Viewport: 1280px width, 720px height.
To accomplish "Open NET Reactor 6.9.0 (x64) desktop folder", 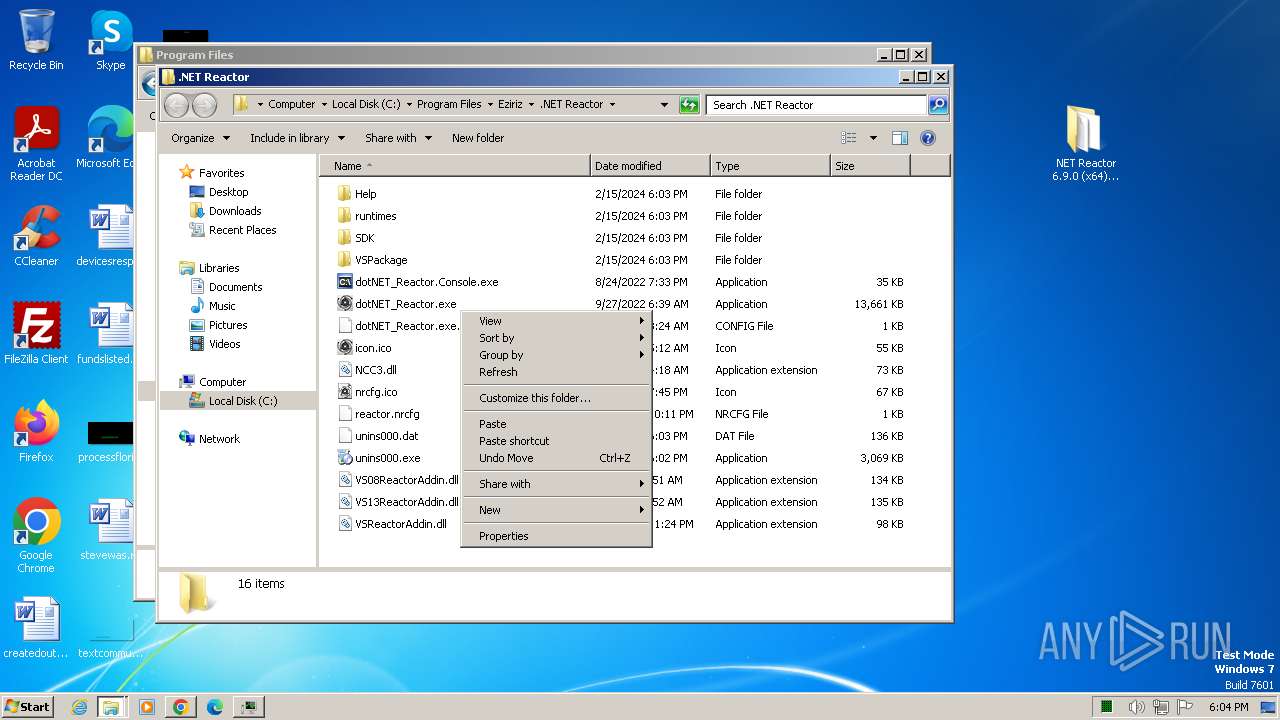I will [x=1085, y=144].
